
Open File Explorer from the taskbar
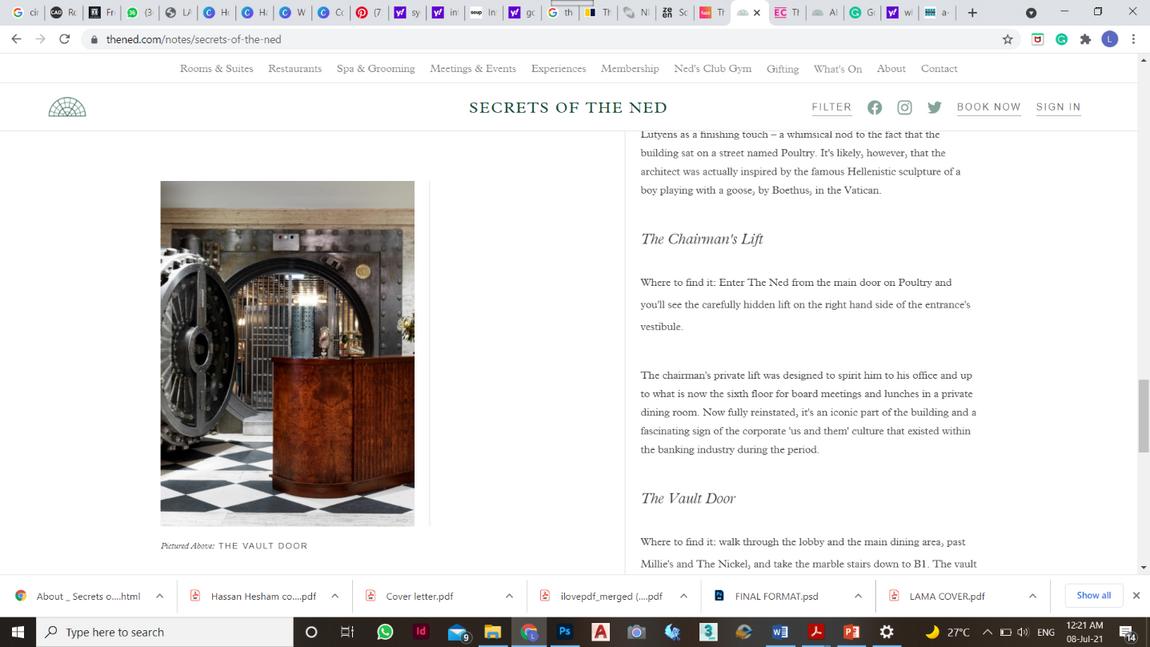[493, 632]
